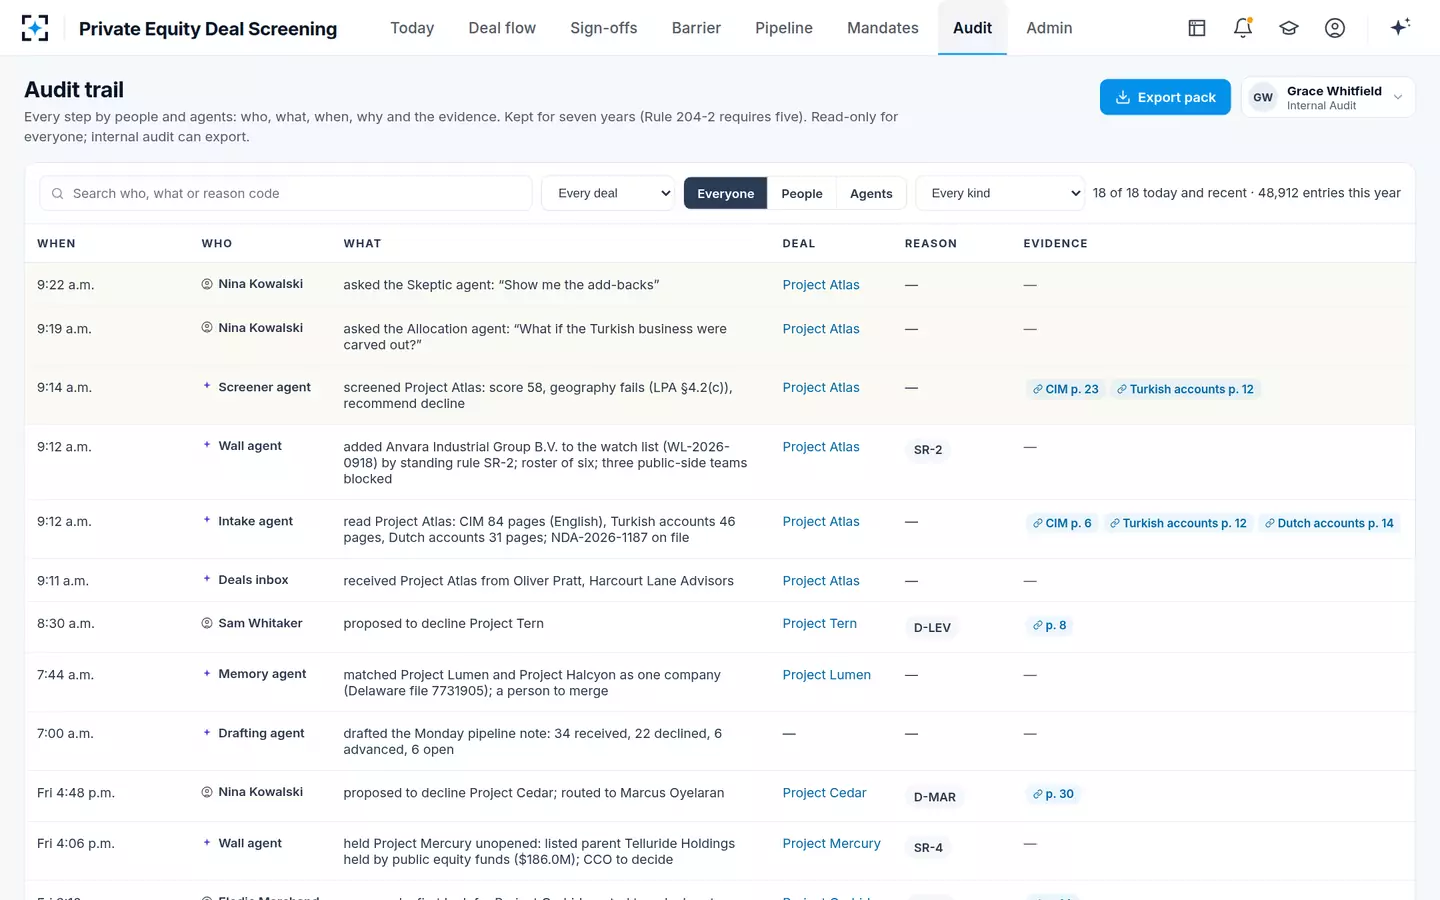The image size is (1440, 900).
Task: Click the SR-2 reason code badge
Action: coord(928,450)
